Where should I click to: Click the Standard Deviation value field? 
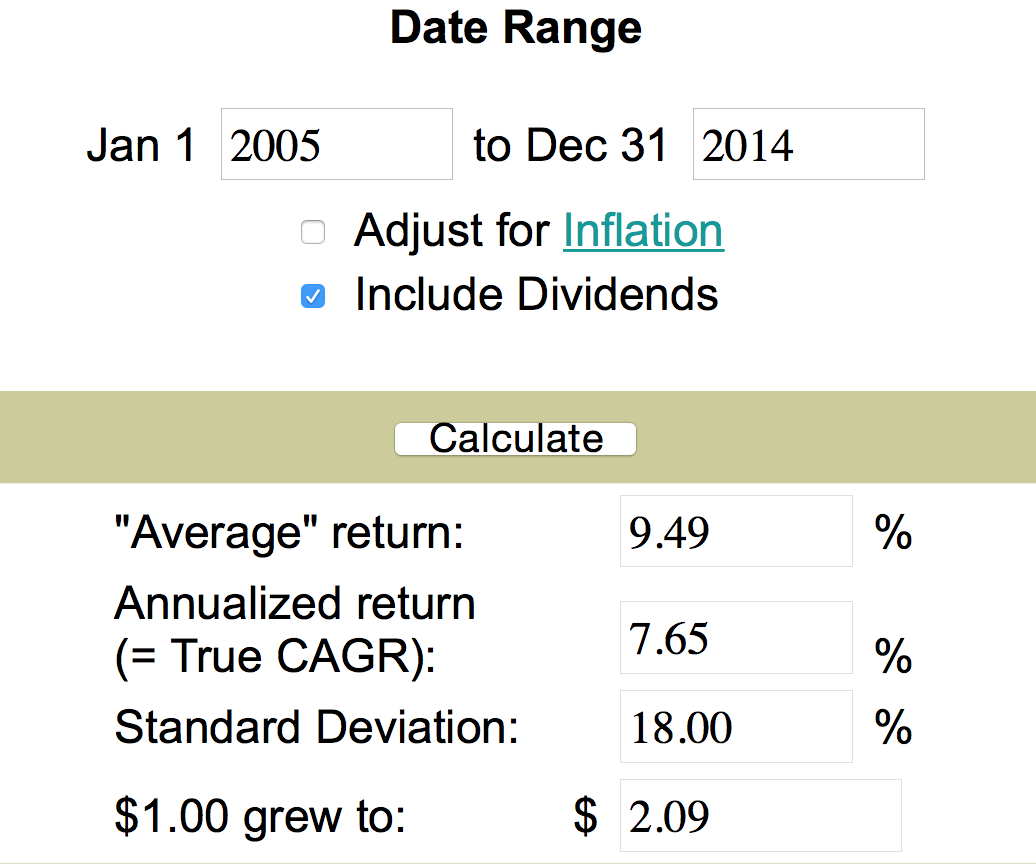point(735,726)
